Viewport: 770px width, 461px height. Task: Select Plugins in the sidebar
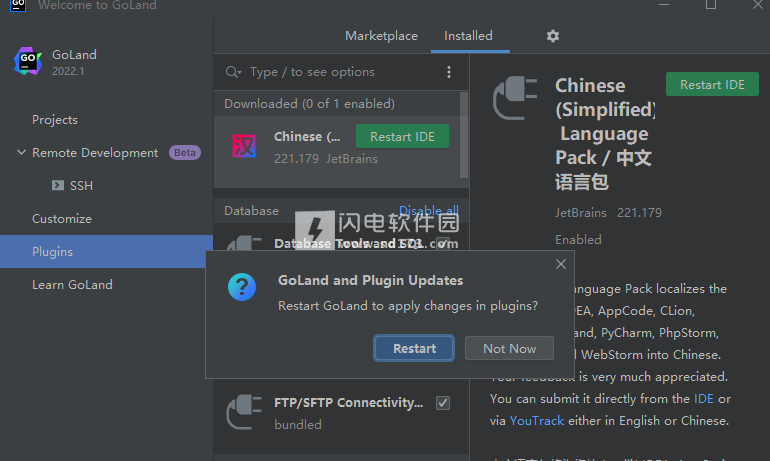coord(107,251)
